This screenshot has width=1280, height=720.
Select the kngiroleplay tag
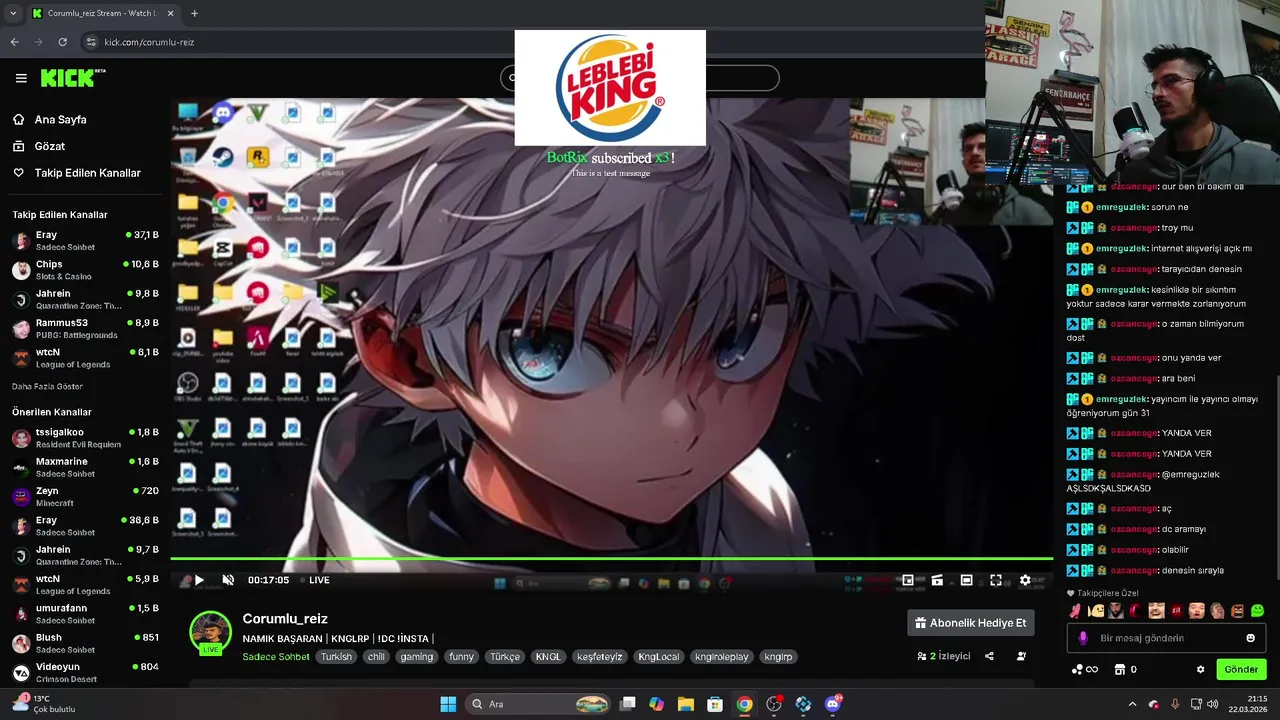(x=722, y=657)
